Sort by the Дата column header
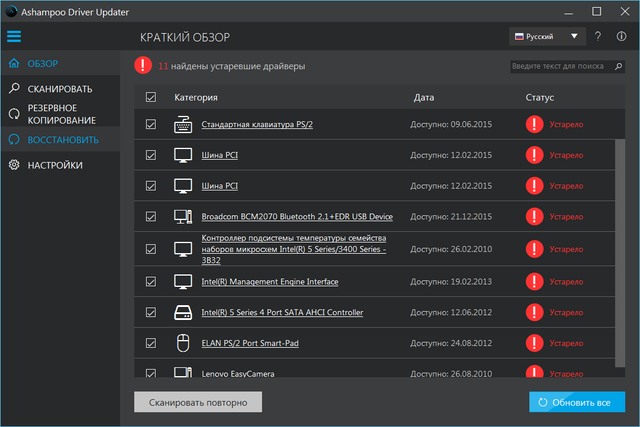This screenshot has height=427, width=640. point(424,98)
